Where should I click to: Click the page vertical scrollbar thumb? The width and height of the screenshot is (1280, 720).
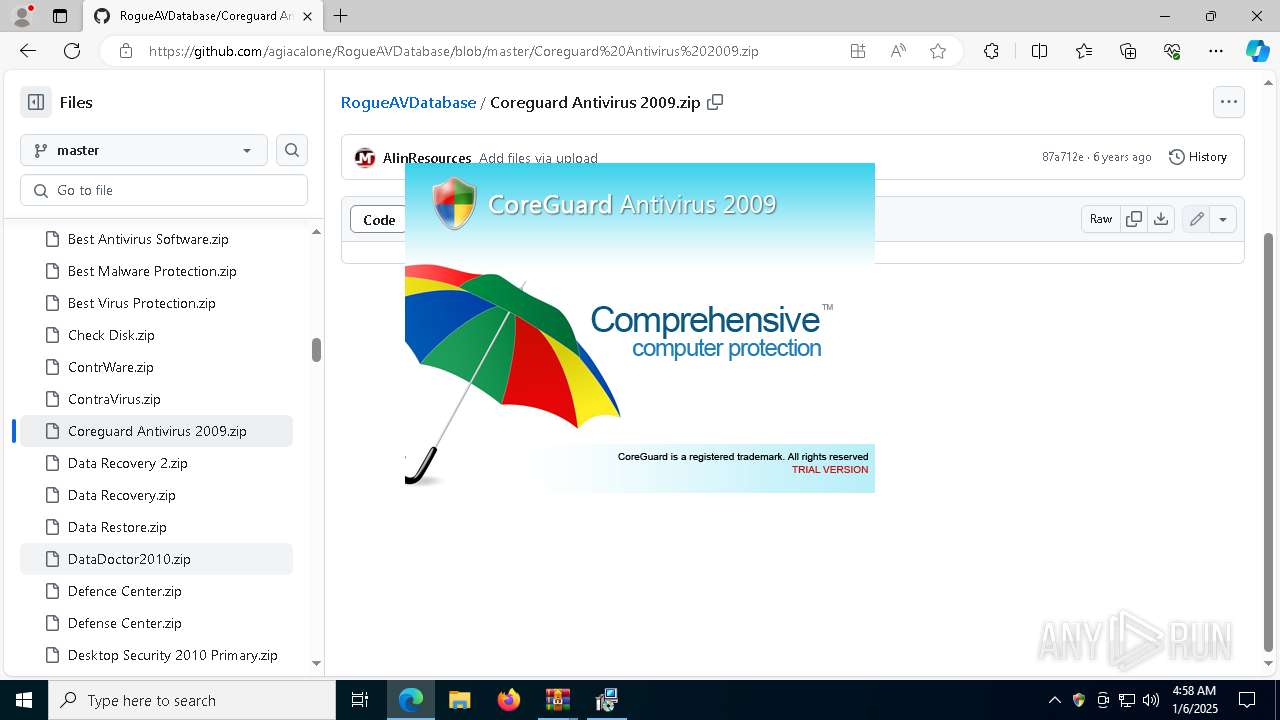1269,442
